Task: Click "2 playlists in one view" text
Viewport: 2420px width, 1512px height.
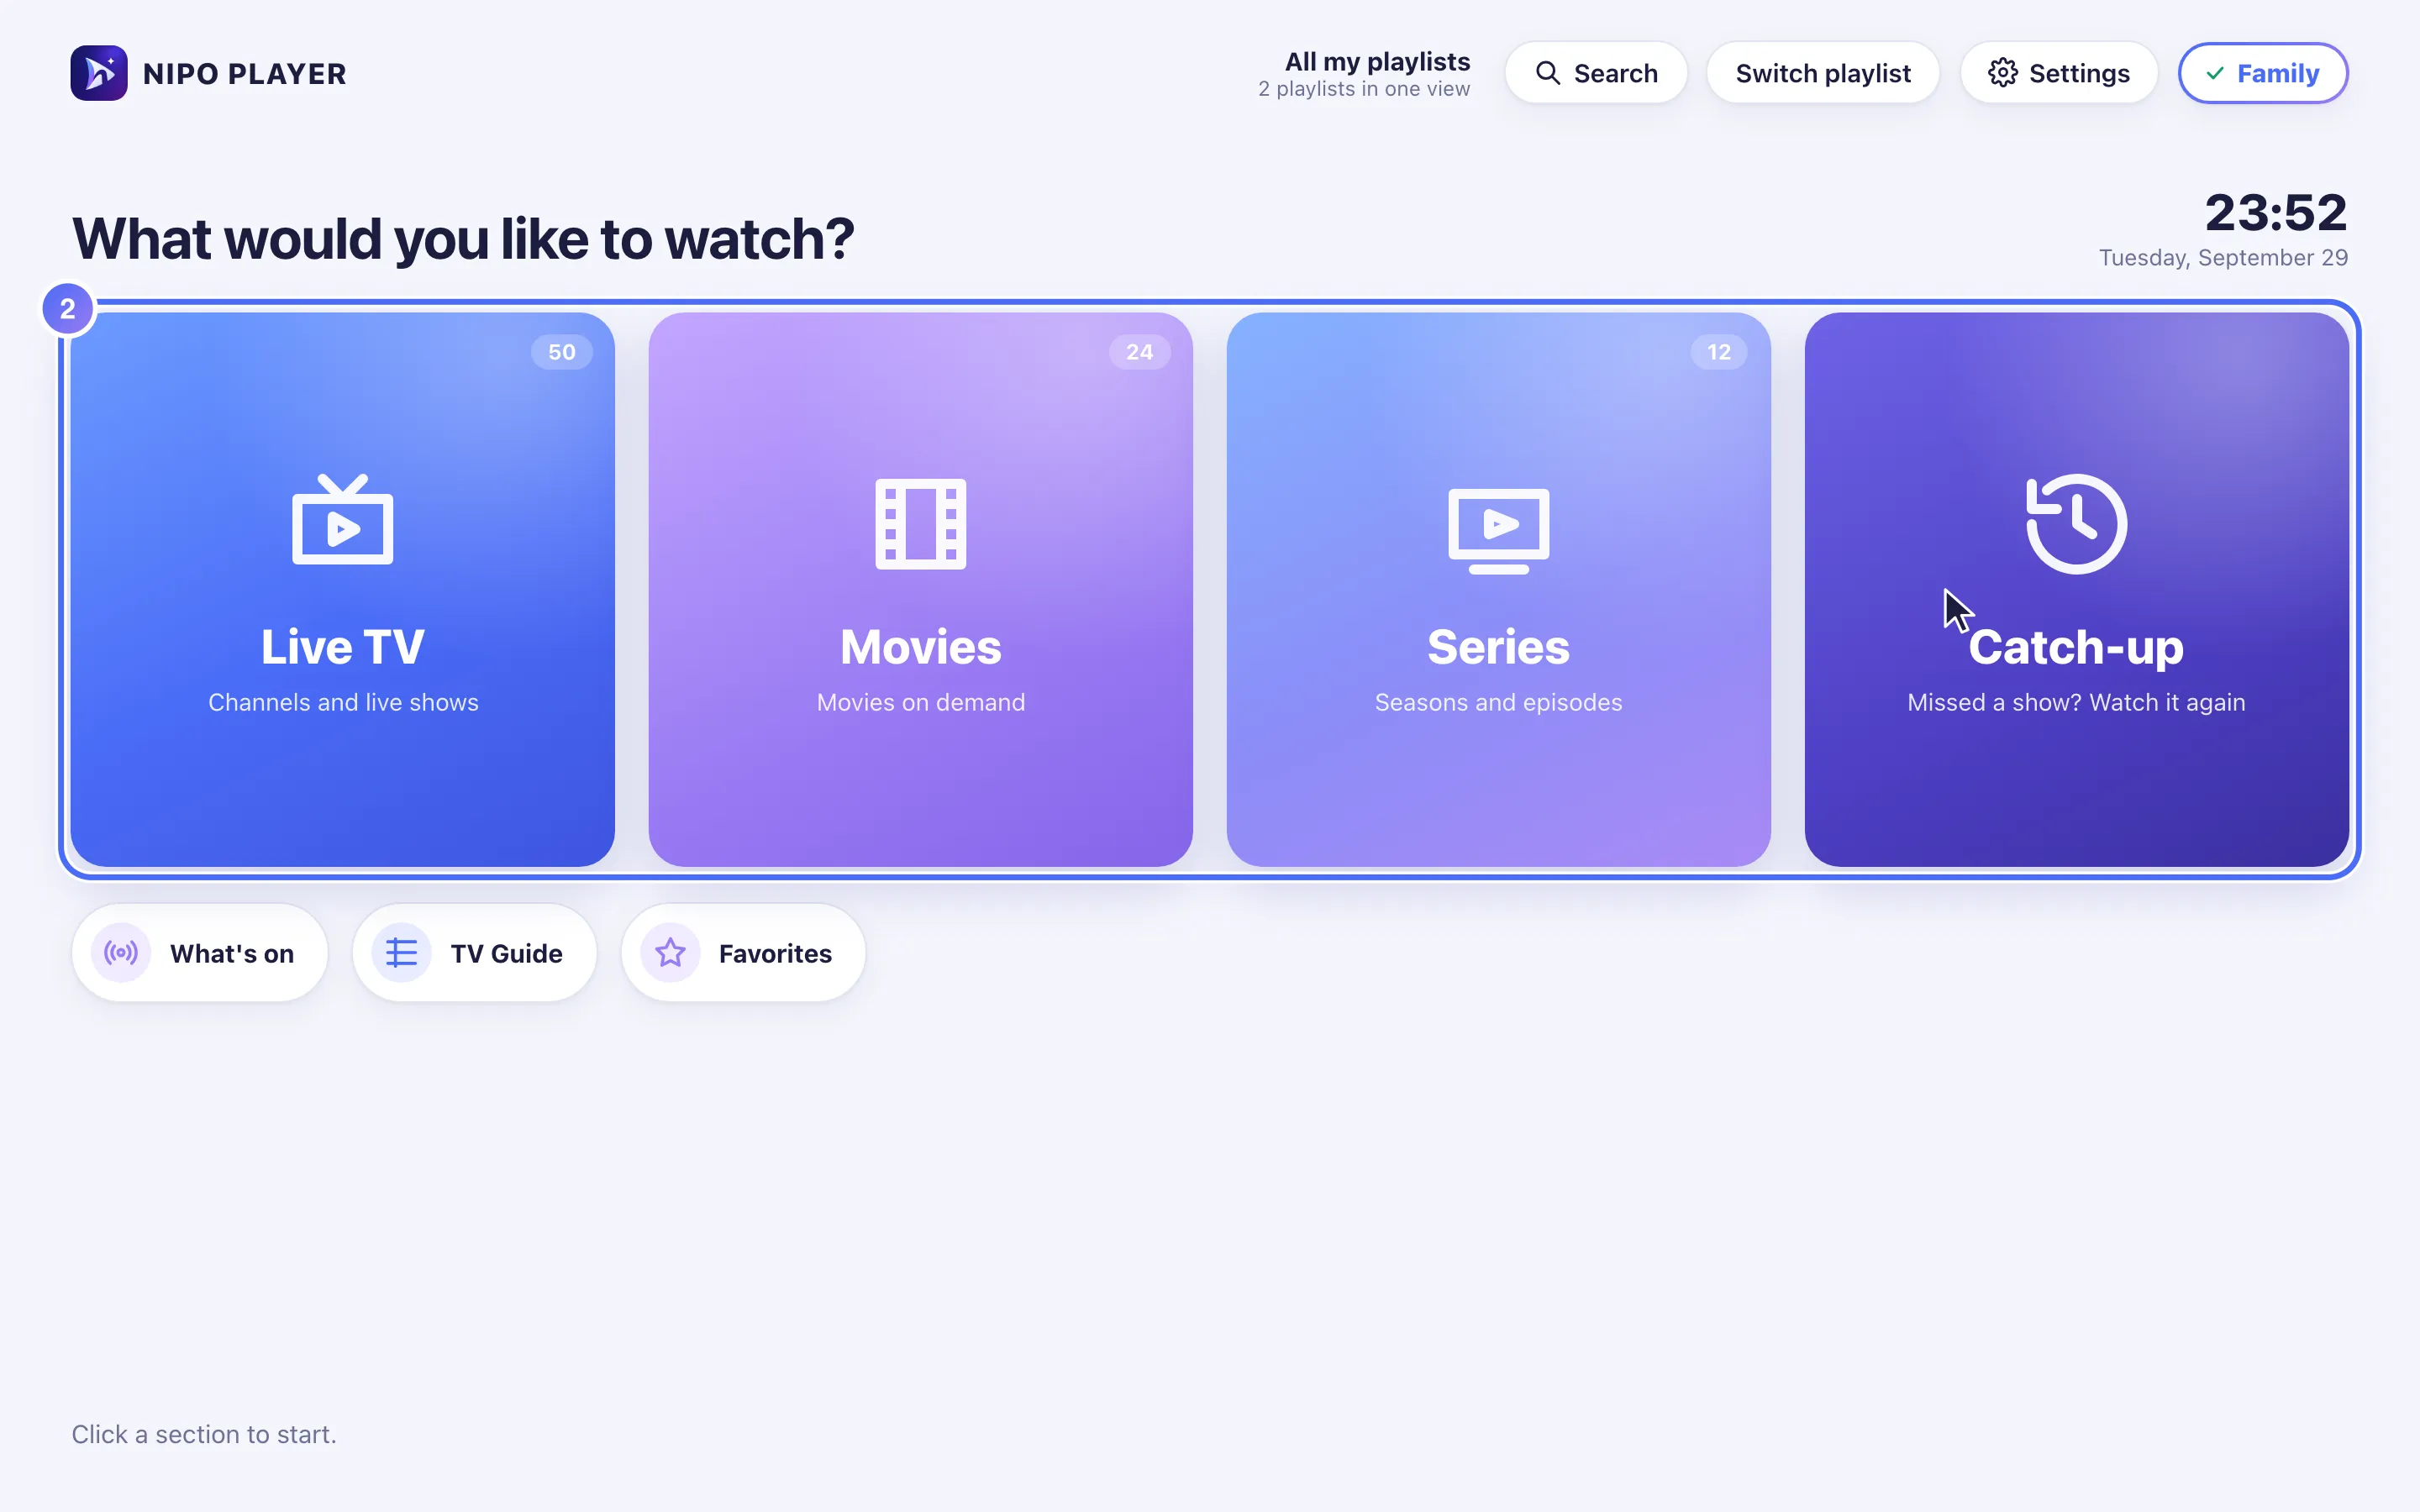Action: pyautogui.click(x=1364, y=89)
